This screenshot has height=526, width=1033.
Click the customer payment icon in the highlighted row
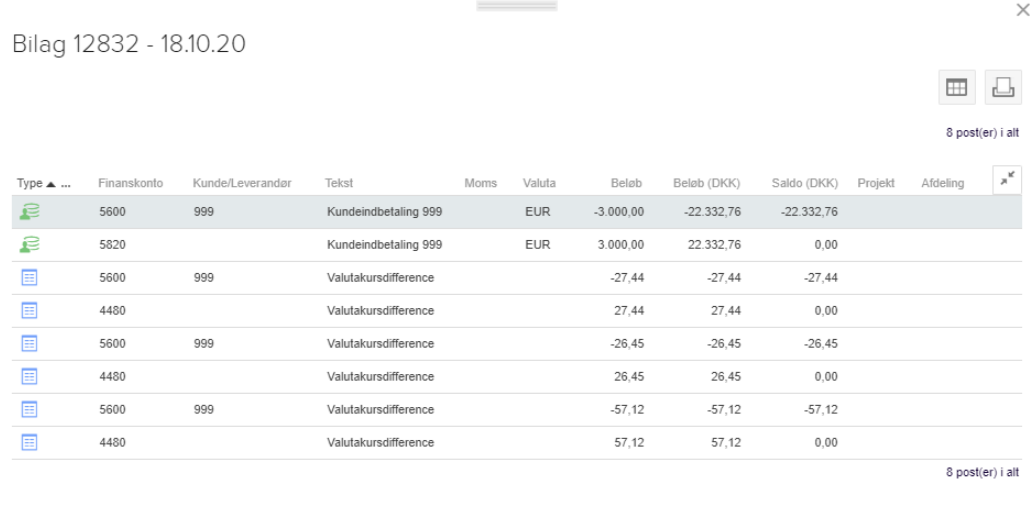(30, 212)
